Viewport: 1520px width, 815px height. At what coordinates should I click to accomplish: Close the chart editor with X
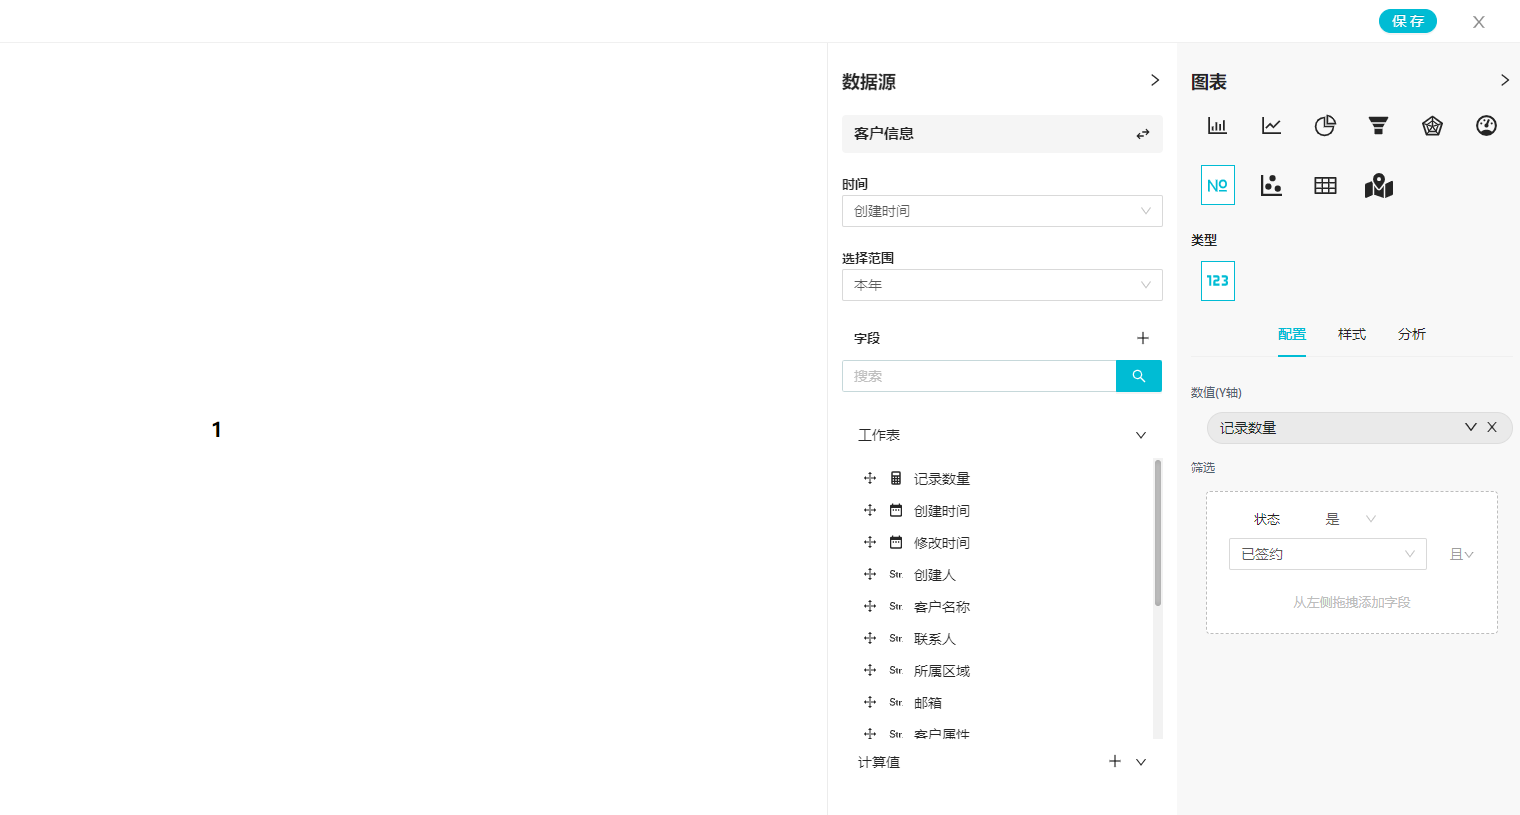[x=1479, y=22]
